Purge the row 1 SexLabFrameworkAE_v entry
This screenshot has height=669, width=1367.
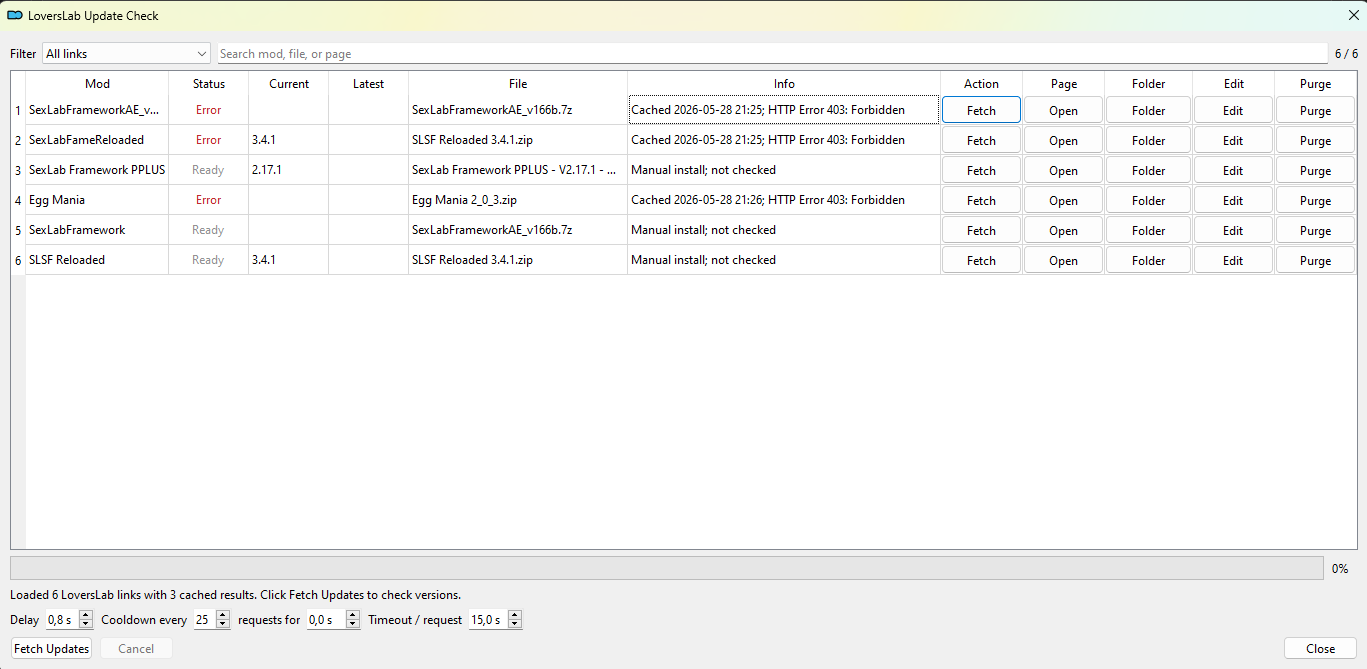(1315, 110)
